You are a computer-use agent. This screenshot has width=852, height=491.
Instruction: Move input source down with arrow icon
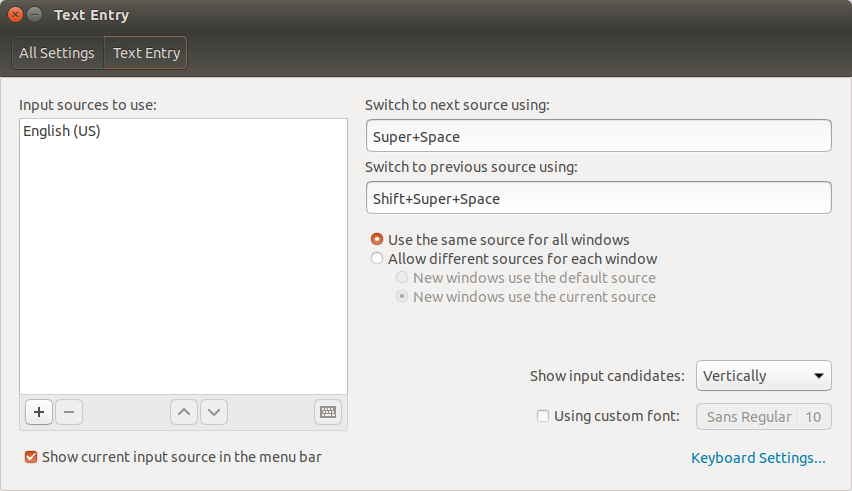point(214,412)
